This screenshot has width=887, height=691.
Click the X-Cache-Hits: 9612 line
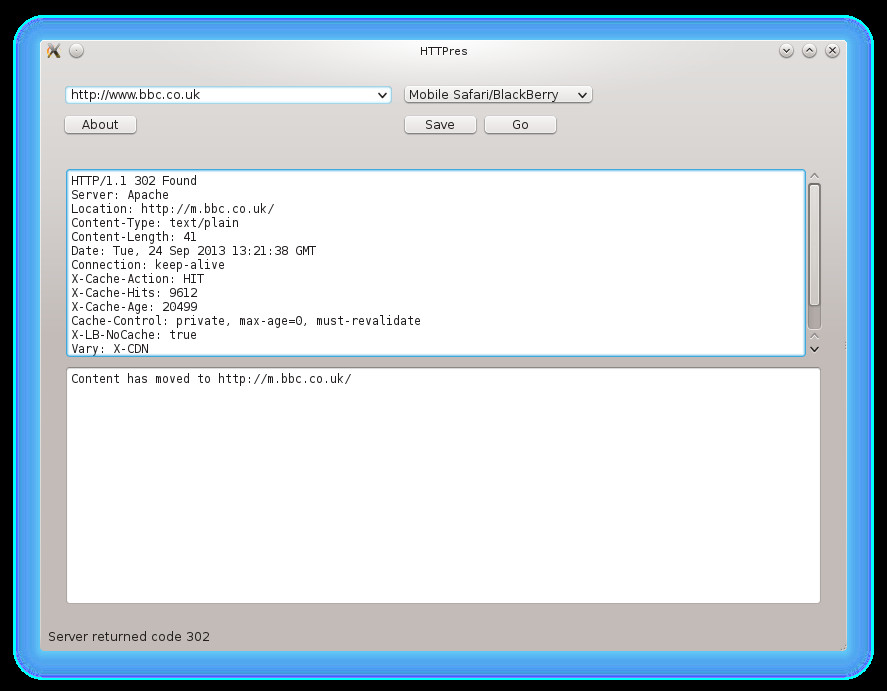pos(134,293)
